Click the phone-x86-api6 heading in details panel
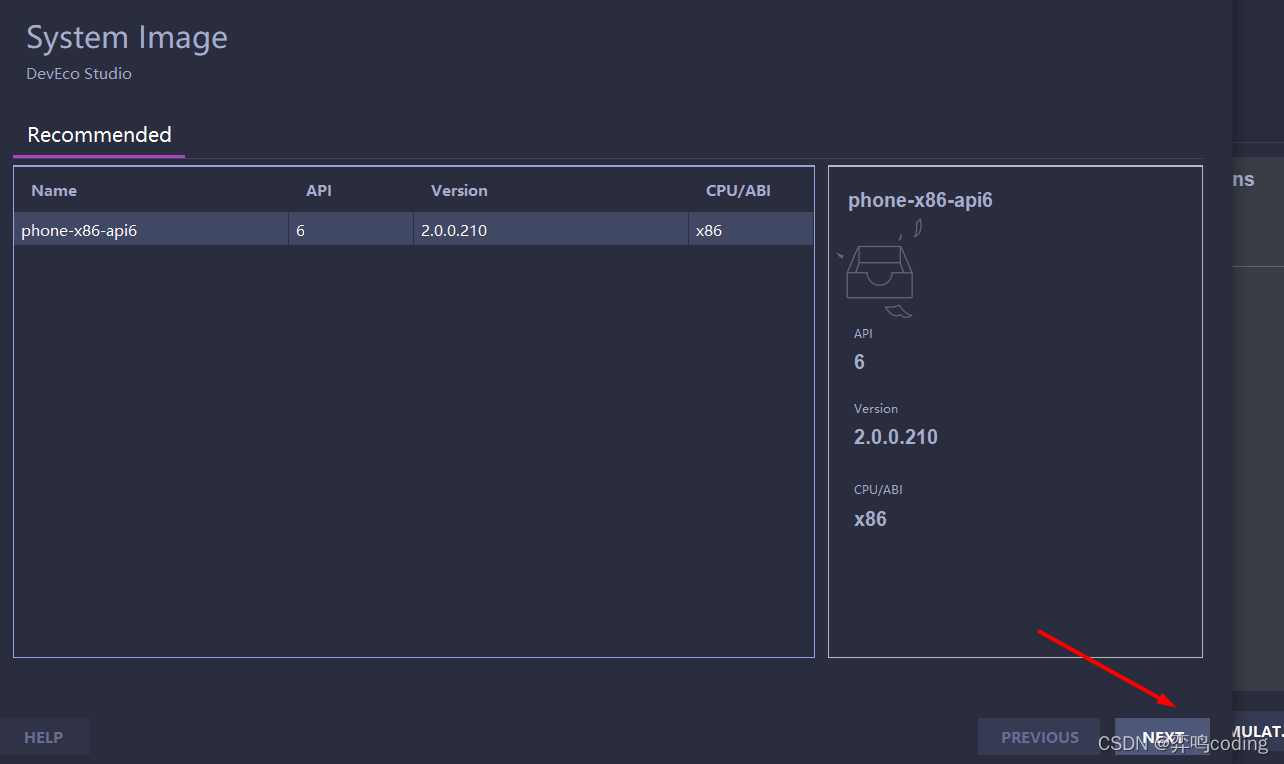 pos(920,200)
